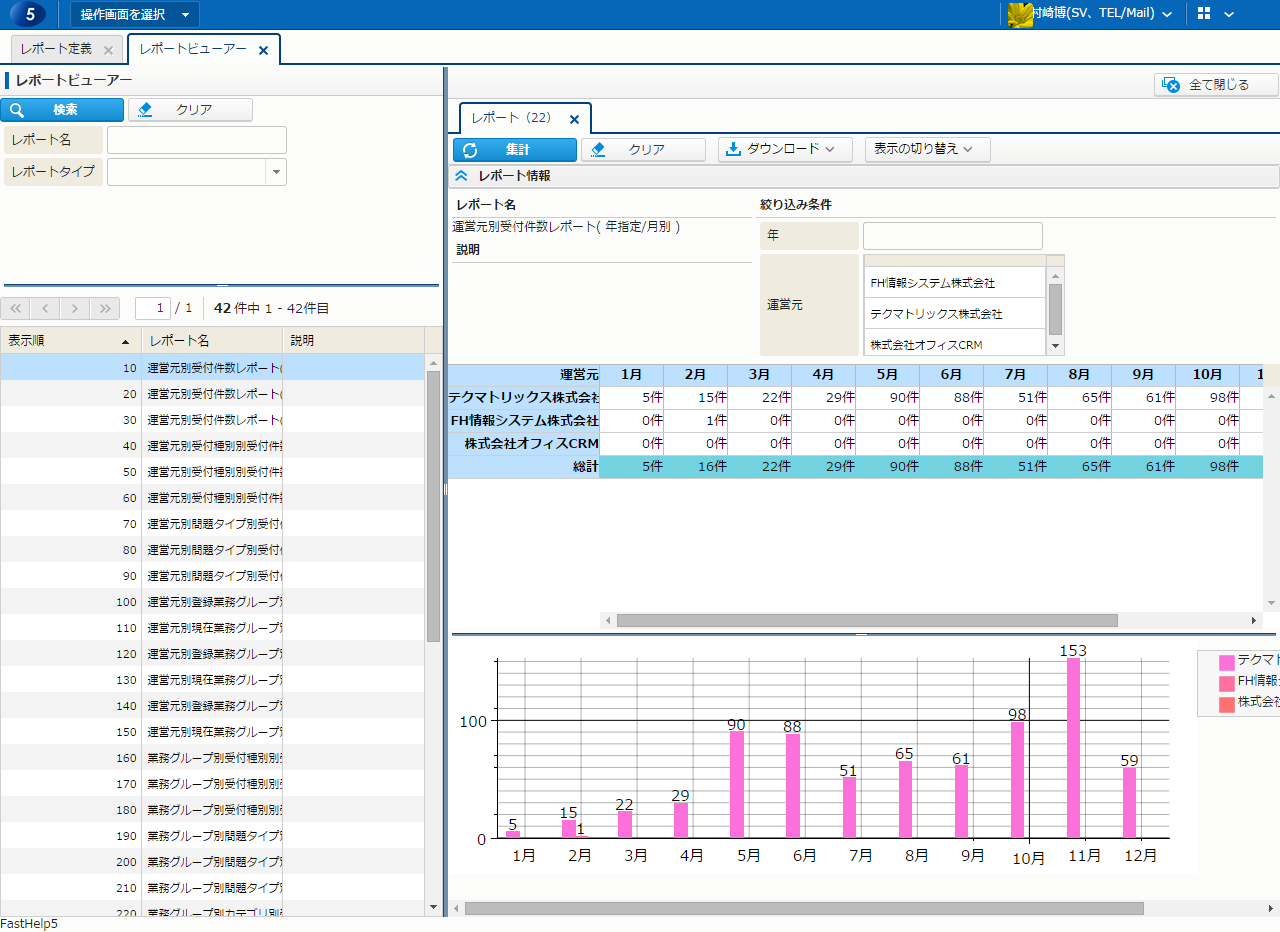The image size is (1280, 932).
Task: Click the 年 filter input field
Action: point(952,236)
